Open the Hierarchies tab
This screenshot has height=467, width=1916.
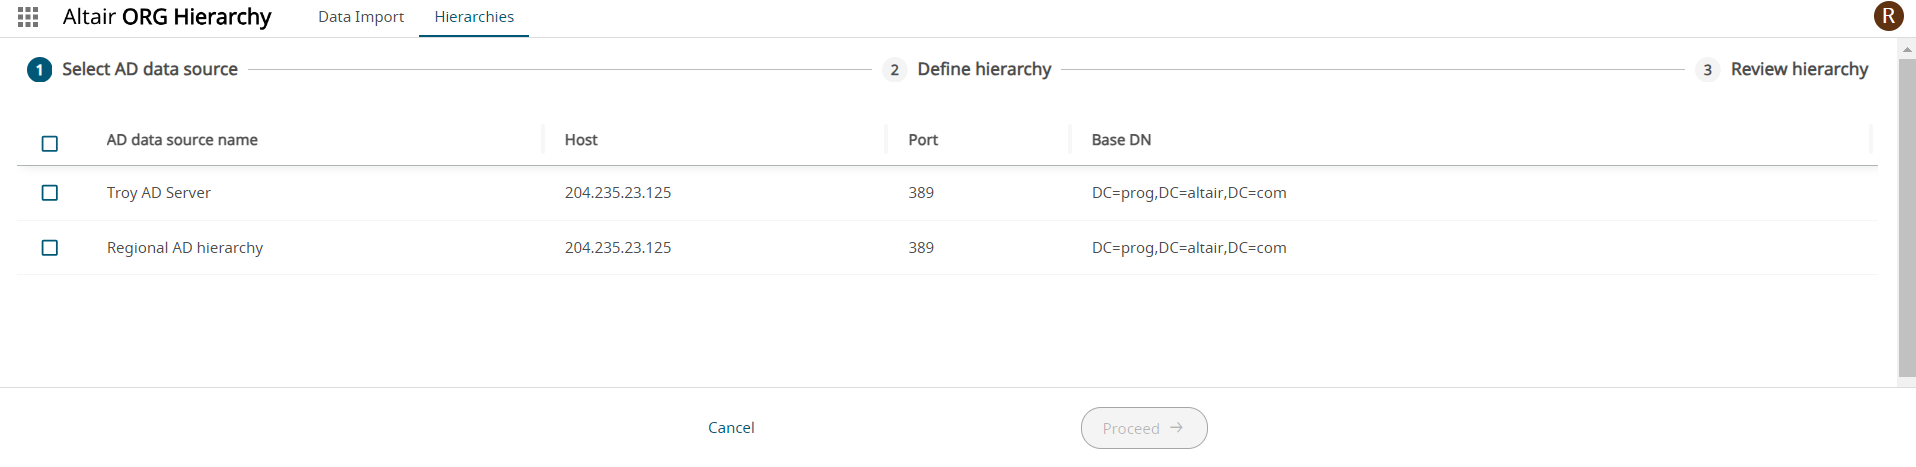coord(474,17)
